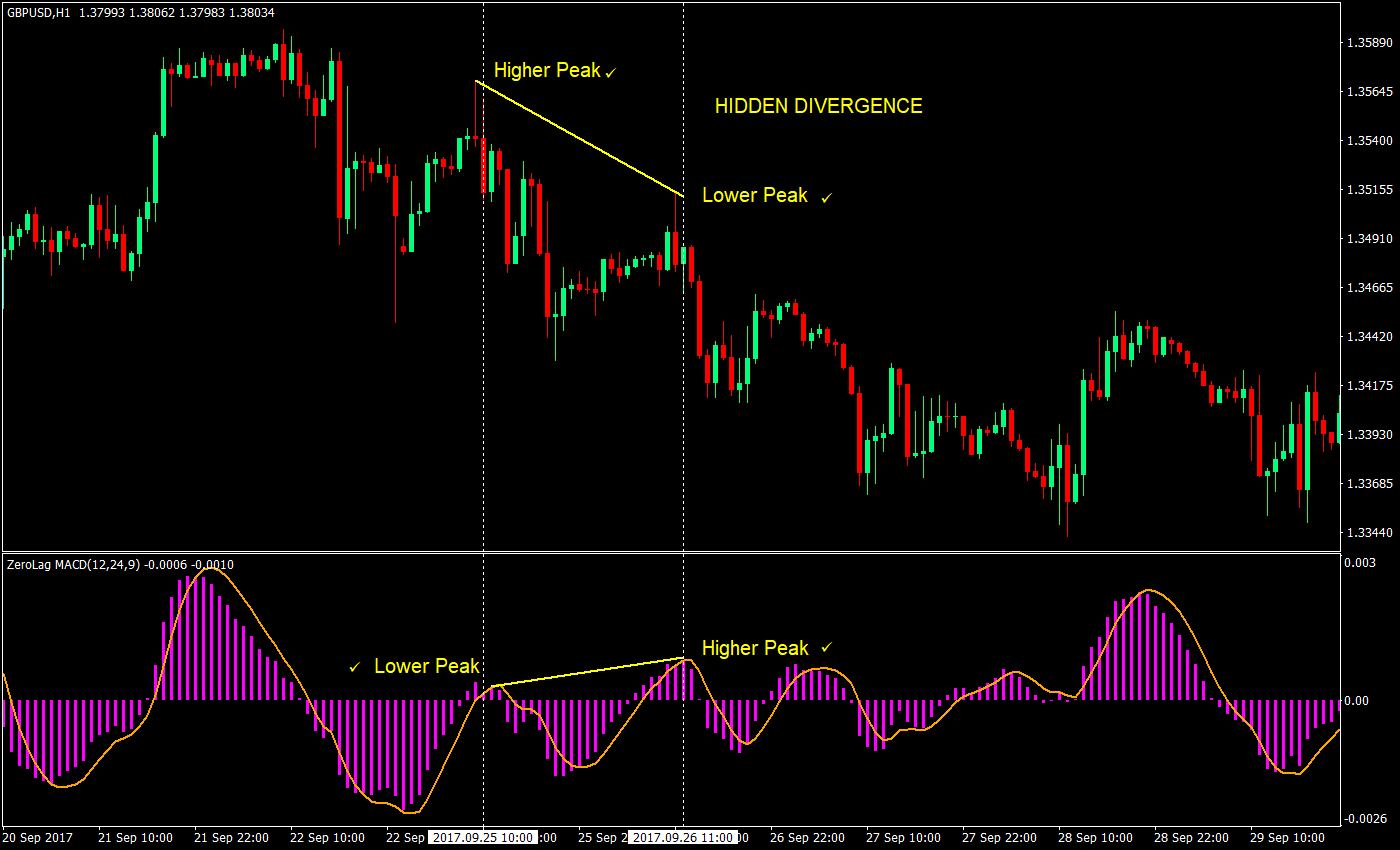Screen dimensions: 1400x850
Task: Click the 21 Sep 10:00 time label
Action: [x=135, y=837]
